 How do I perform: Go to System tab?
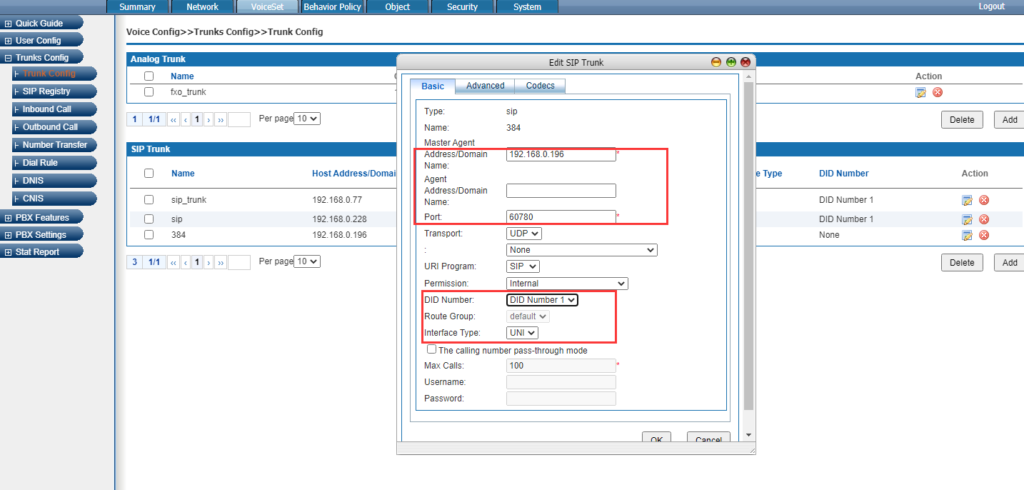[527, 7]
